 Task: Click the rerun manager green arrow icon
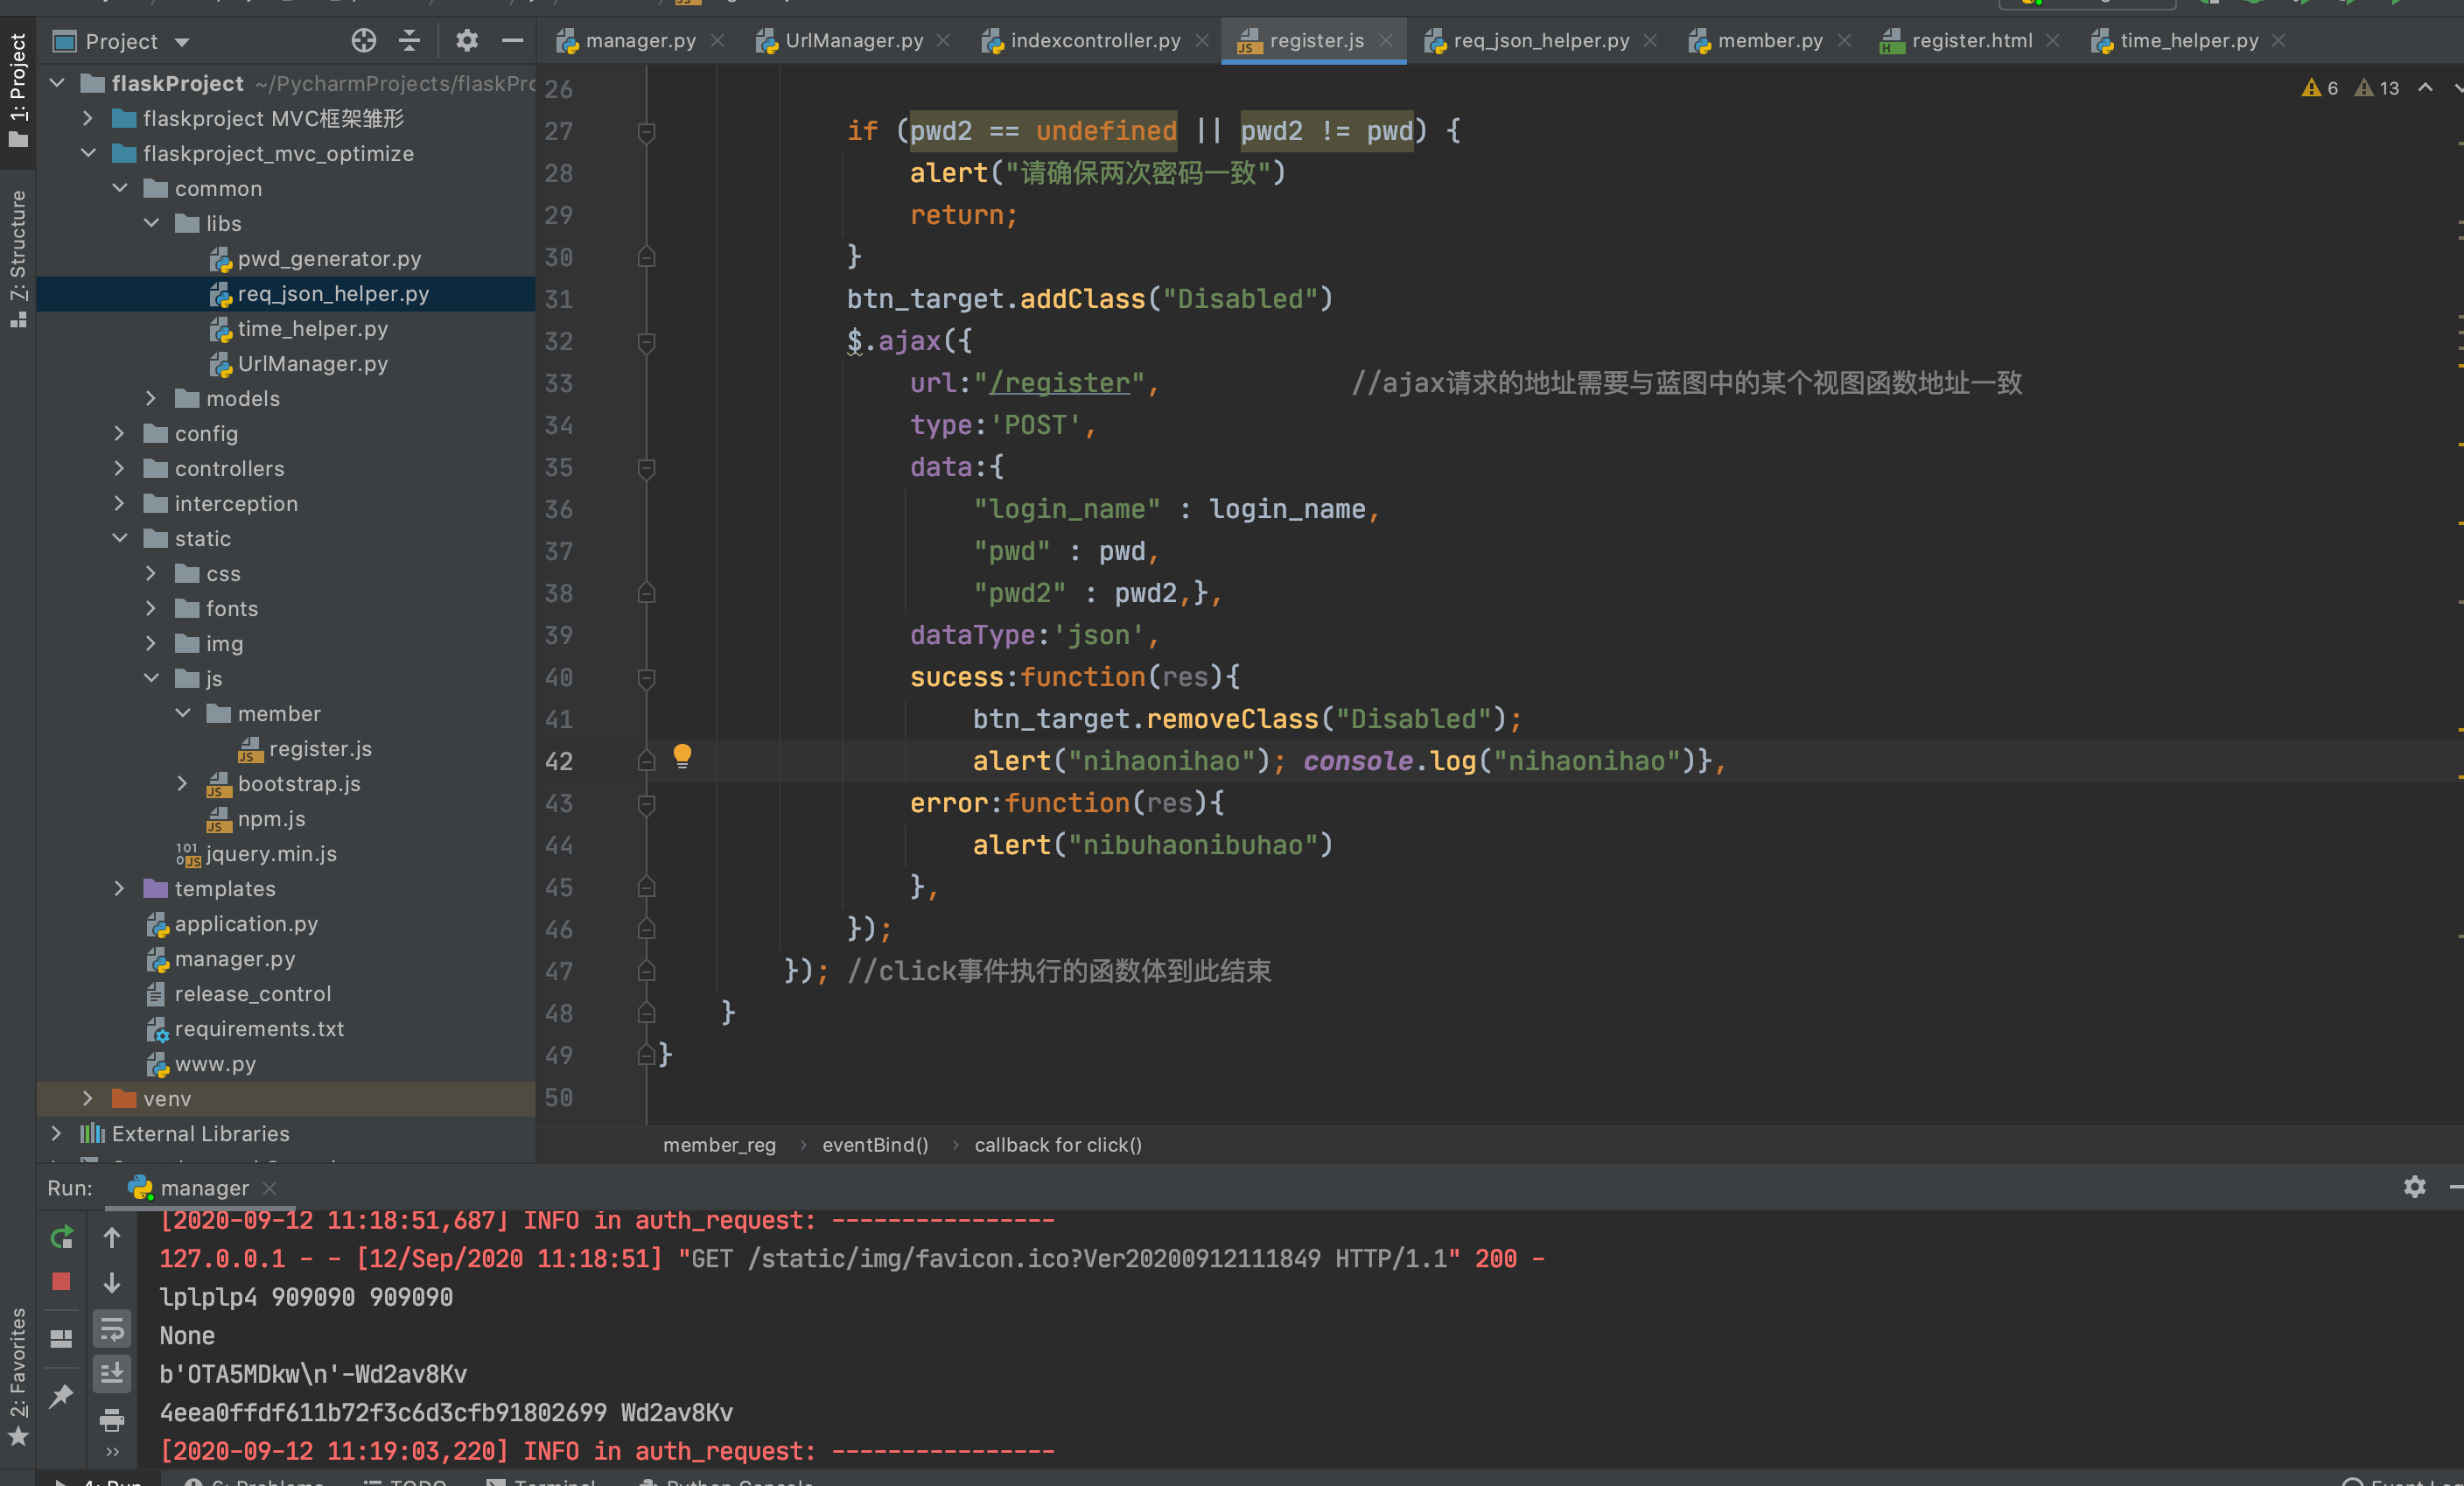(x=61, y=1237)
